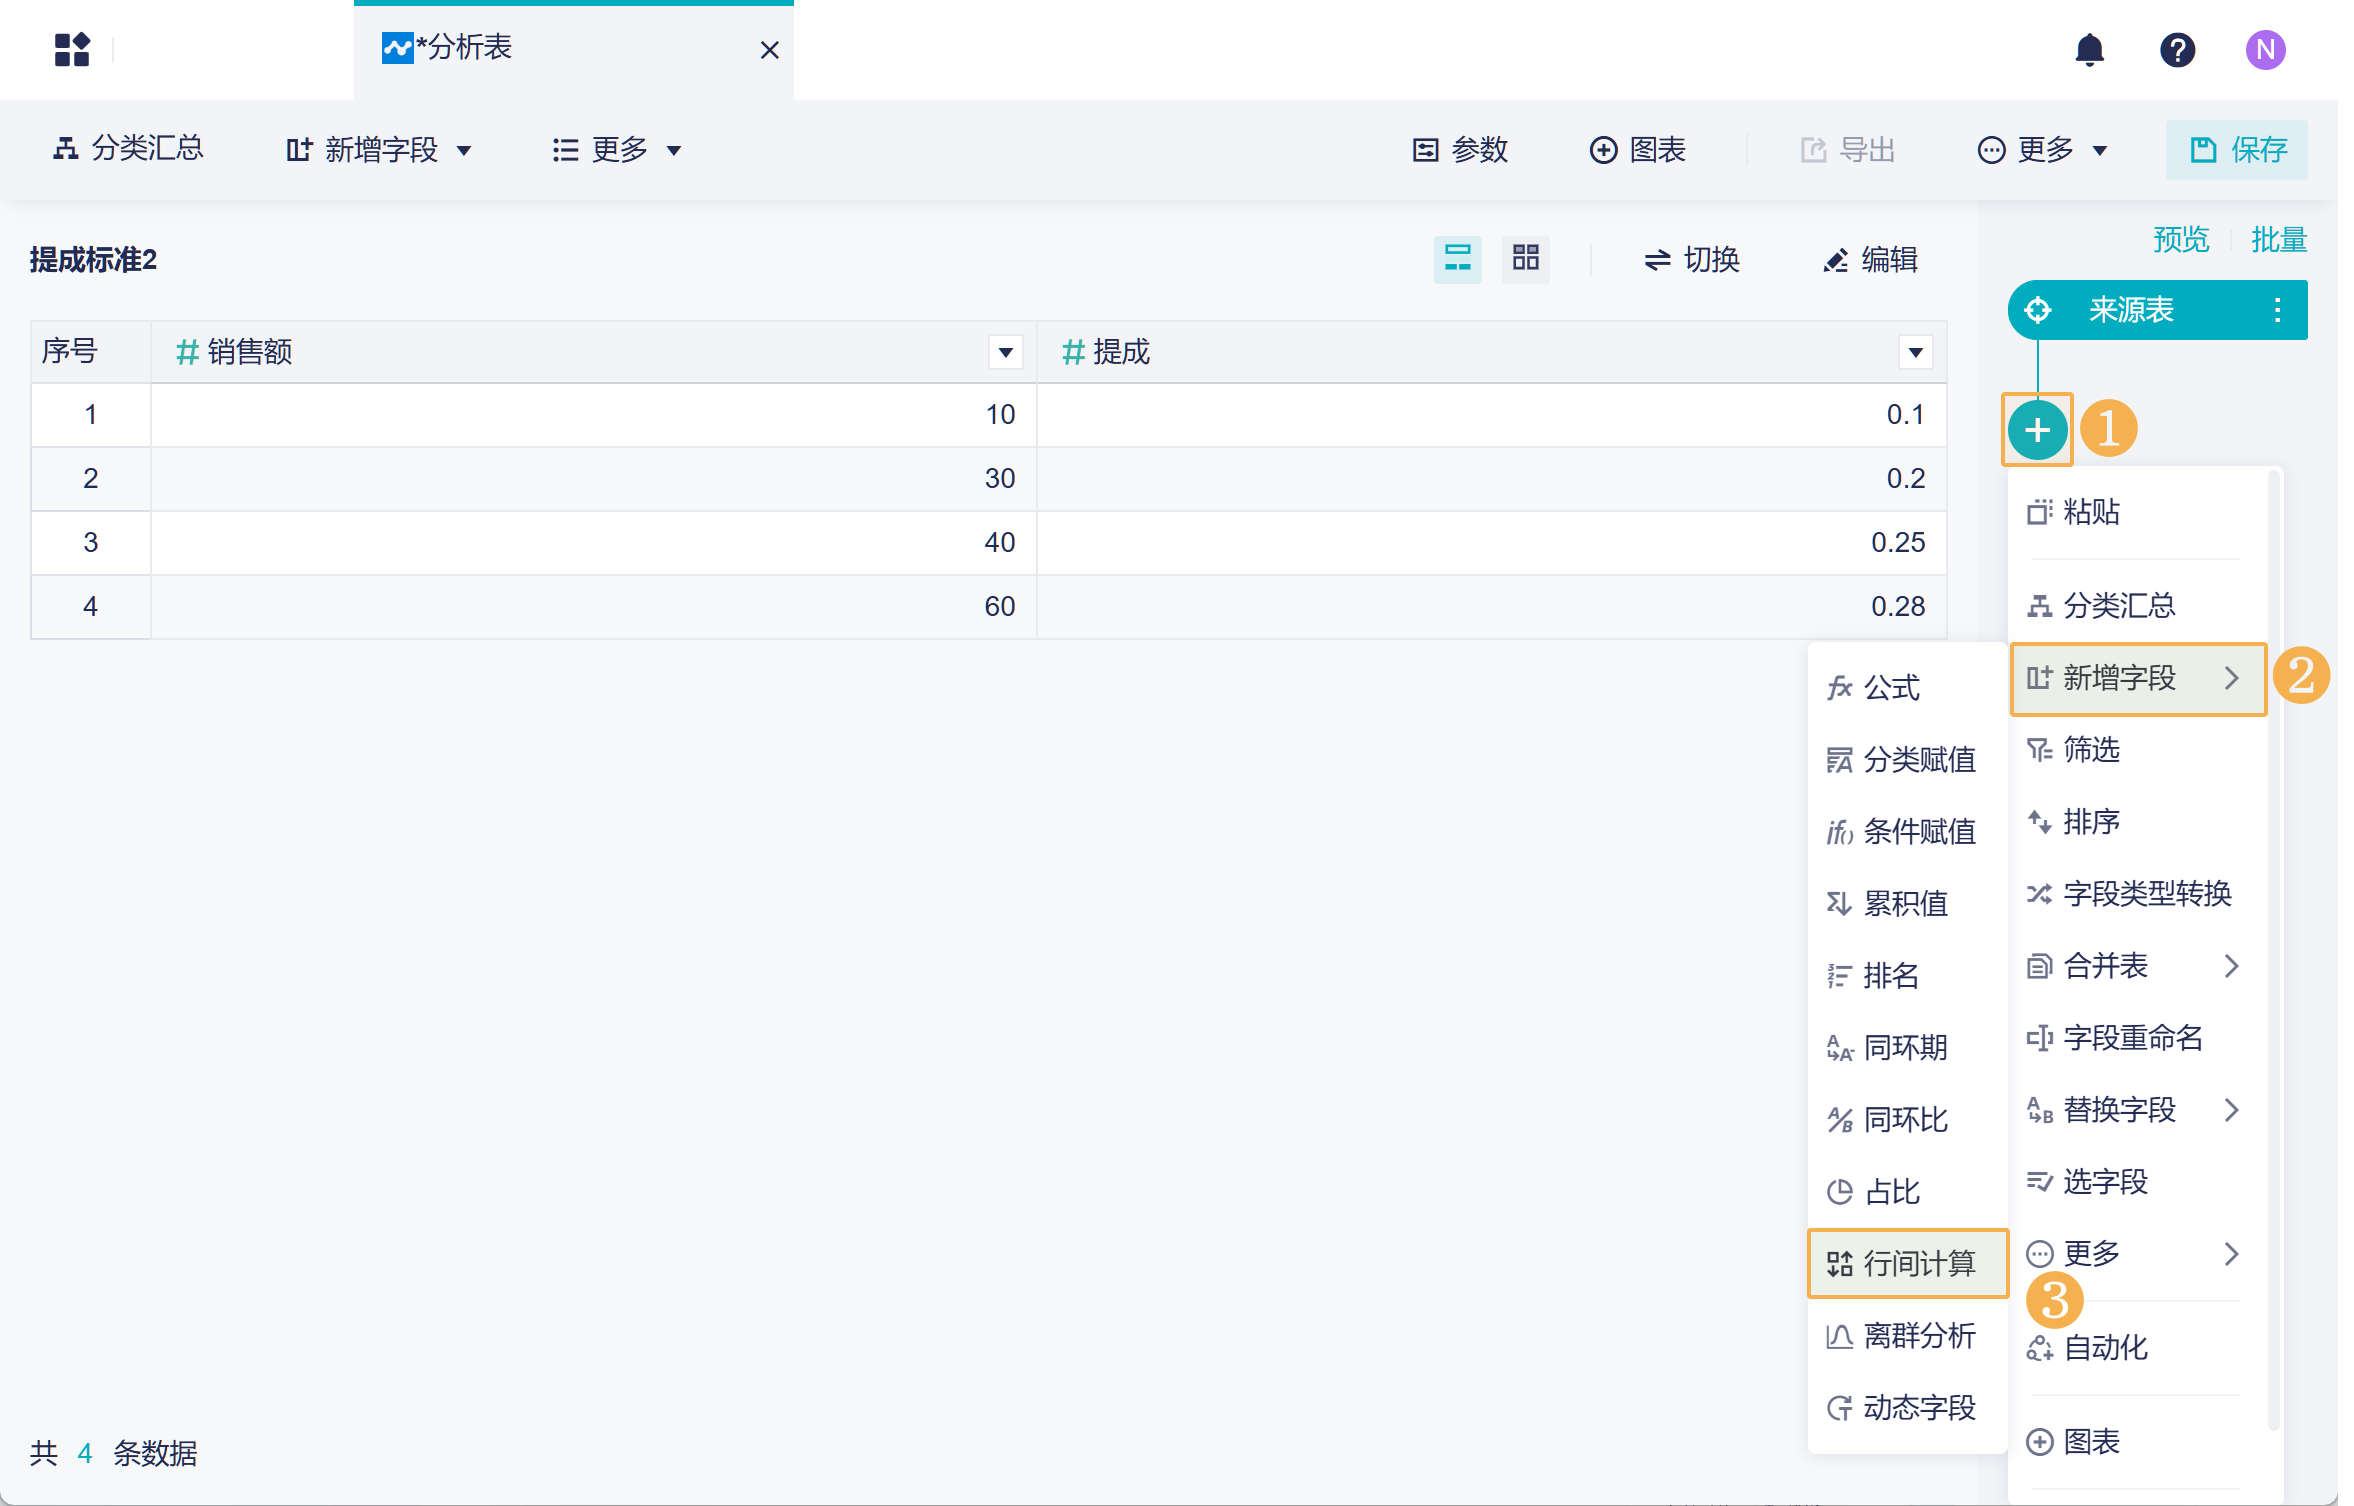
Task: Click the 参数 parameters toolbar button
Action: 1460,150
